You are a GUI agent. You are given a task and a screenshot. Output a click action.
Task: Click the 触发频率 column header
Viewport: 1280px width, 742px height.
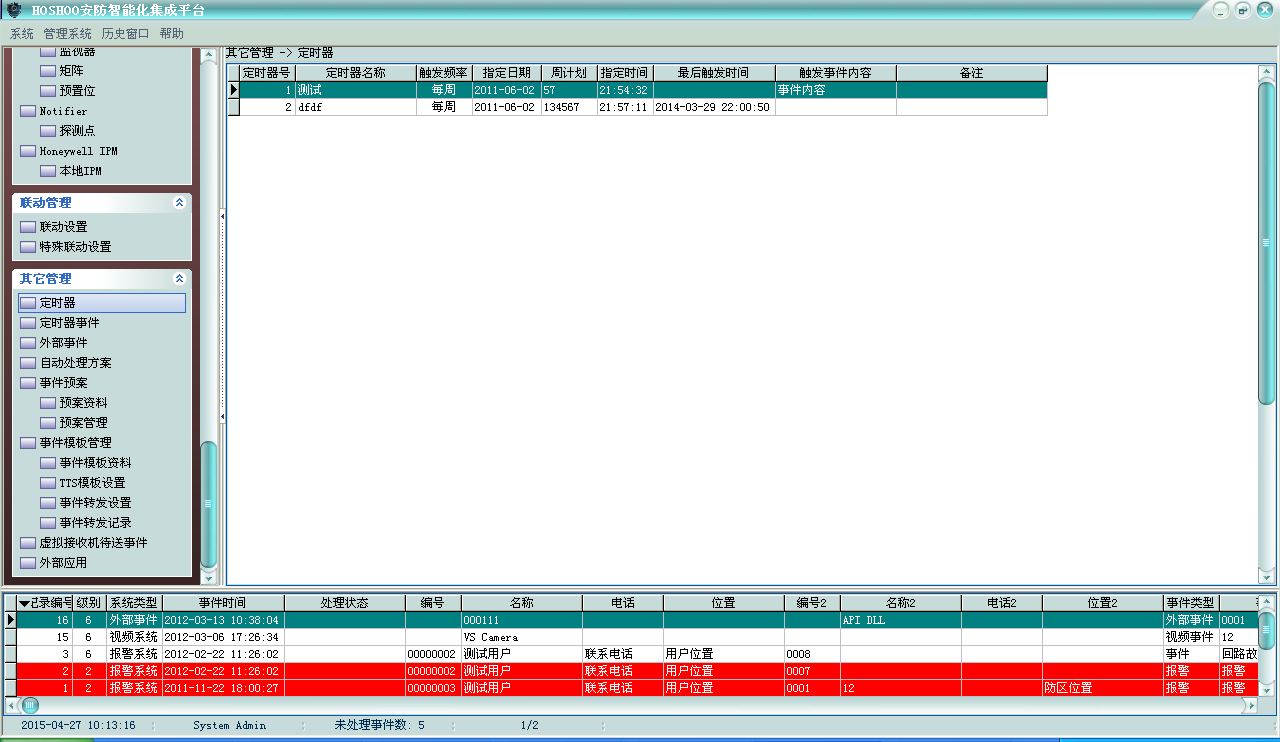click(x=443, y=73)
